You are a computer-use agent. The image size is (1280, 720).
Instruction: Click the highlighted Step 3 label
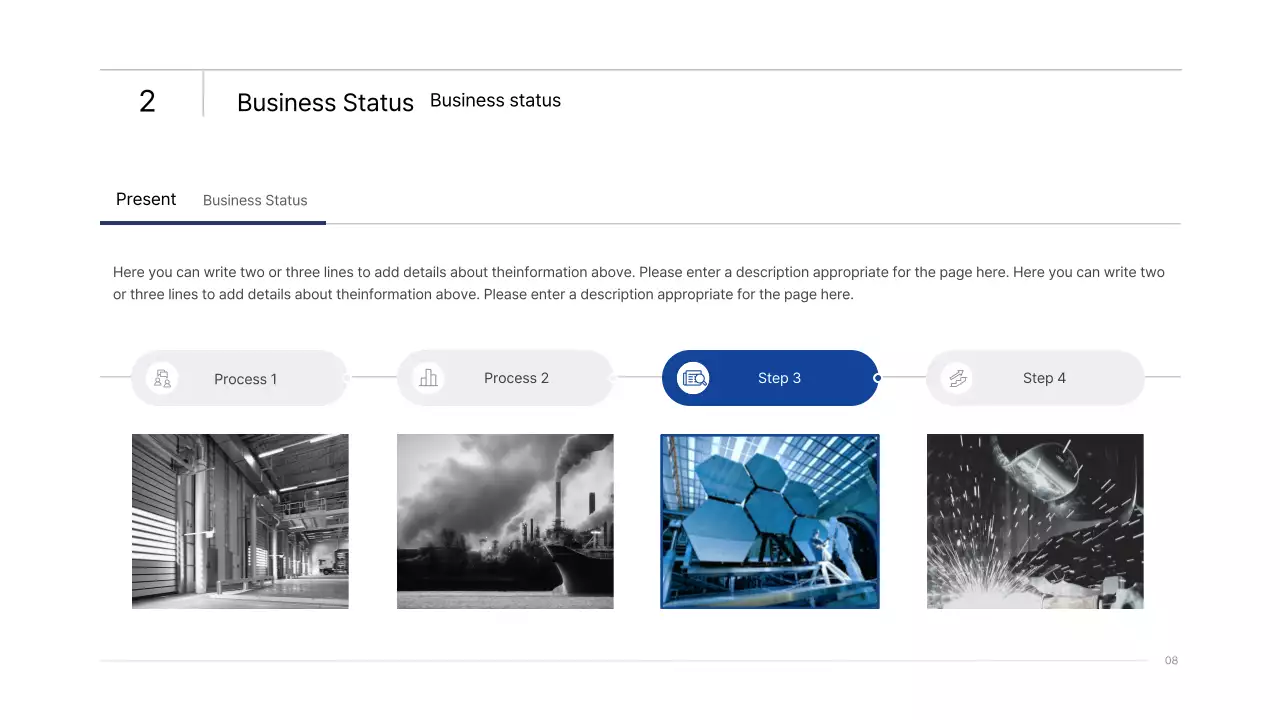(779, 378)
